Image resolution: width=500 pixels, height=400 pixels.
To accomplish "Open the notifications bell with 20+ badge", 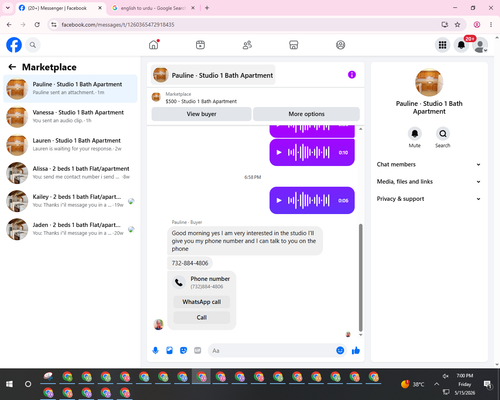I will pos(461,45).
